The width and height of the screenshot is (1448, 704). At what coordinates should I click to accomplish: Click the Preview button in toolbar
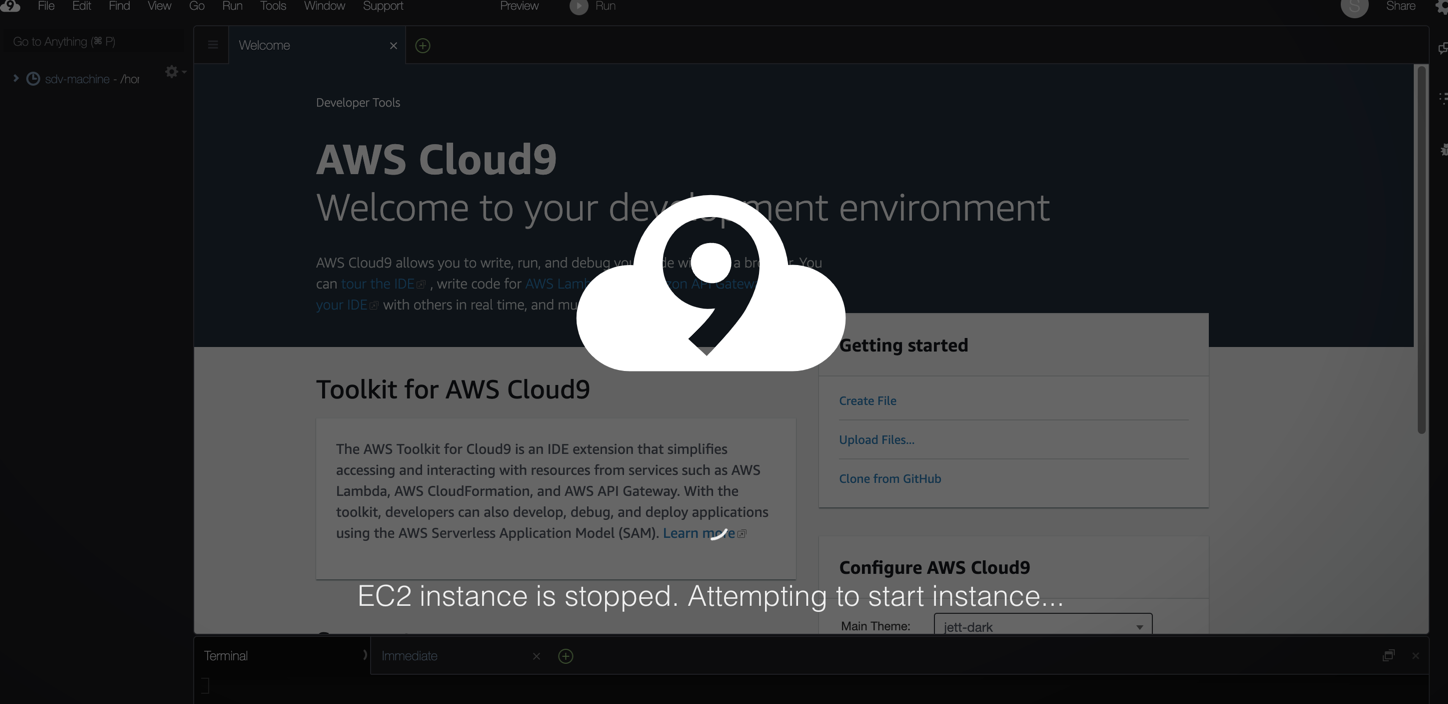click(x=519, y=6)
